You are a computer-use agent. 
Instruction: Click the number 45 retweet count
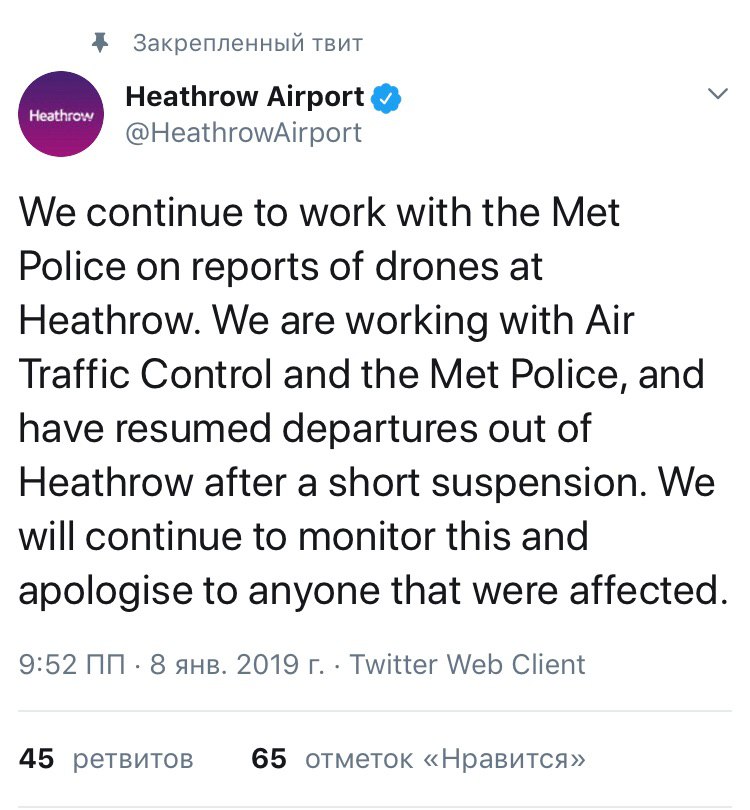tap(37, 758)
